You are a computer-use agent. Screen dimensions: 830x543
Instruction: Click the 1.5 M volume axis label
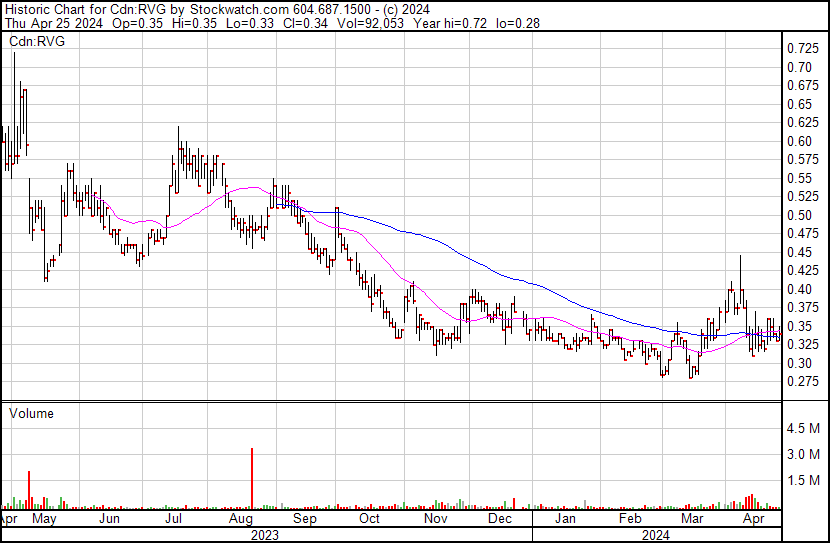click(803, 480)
